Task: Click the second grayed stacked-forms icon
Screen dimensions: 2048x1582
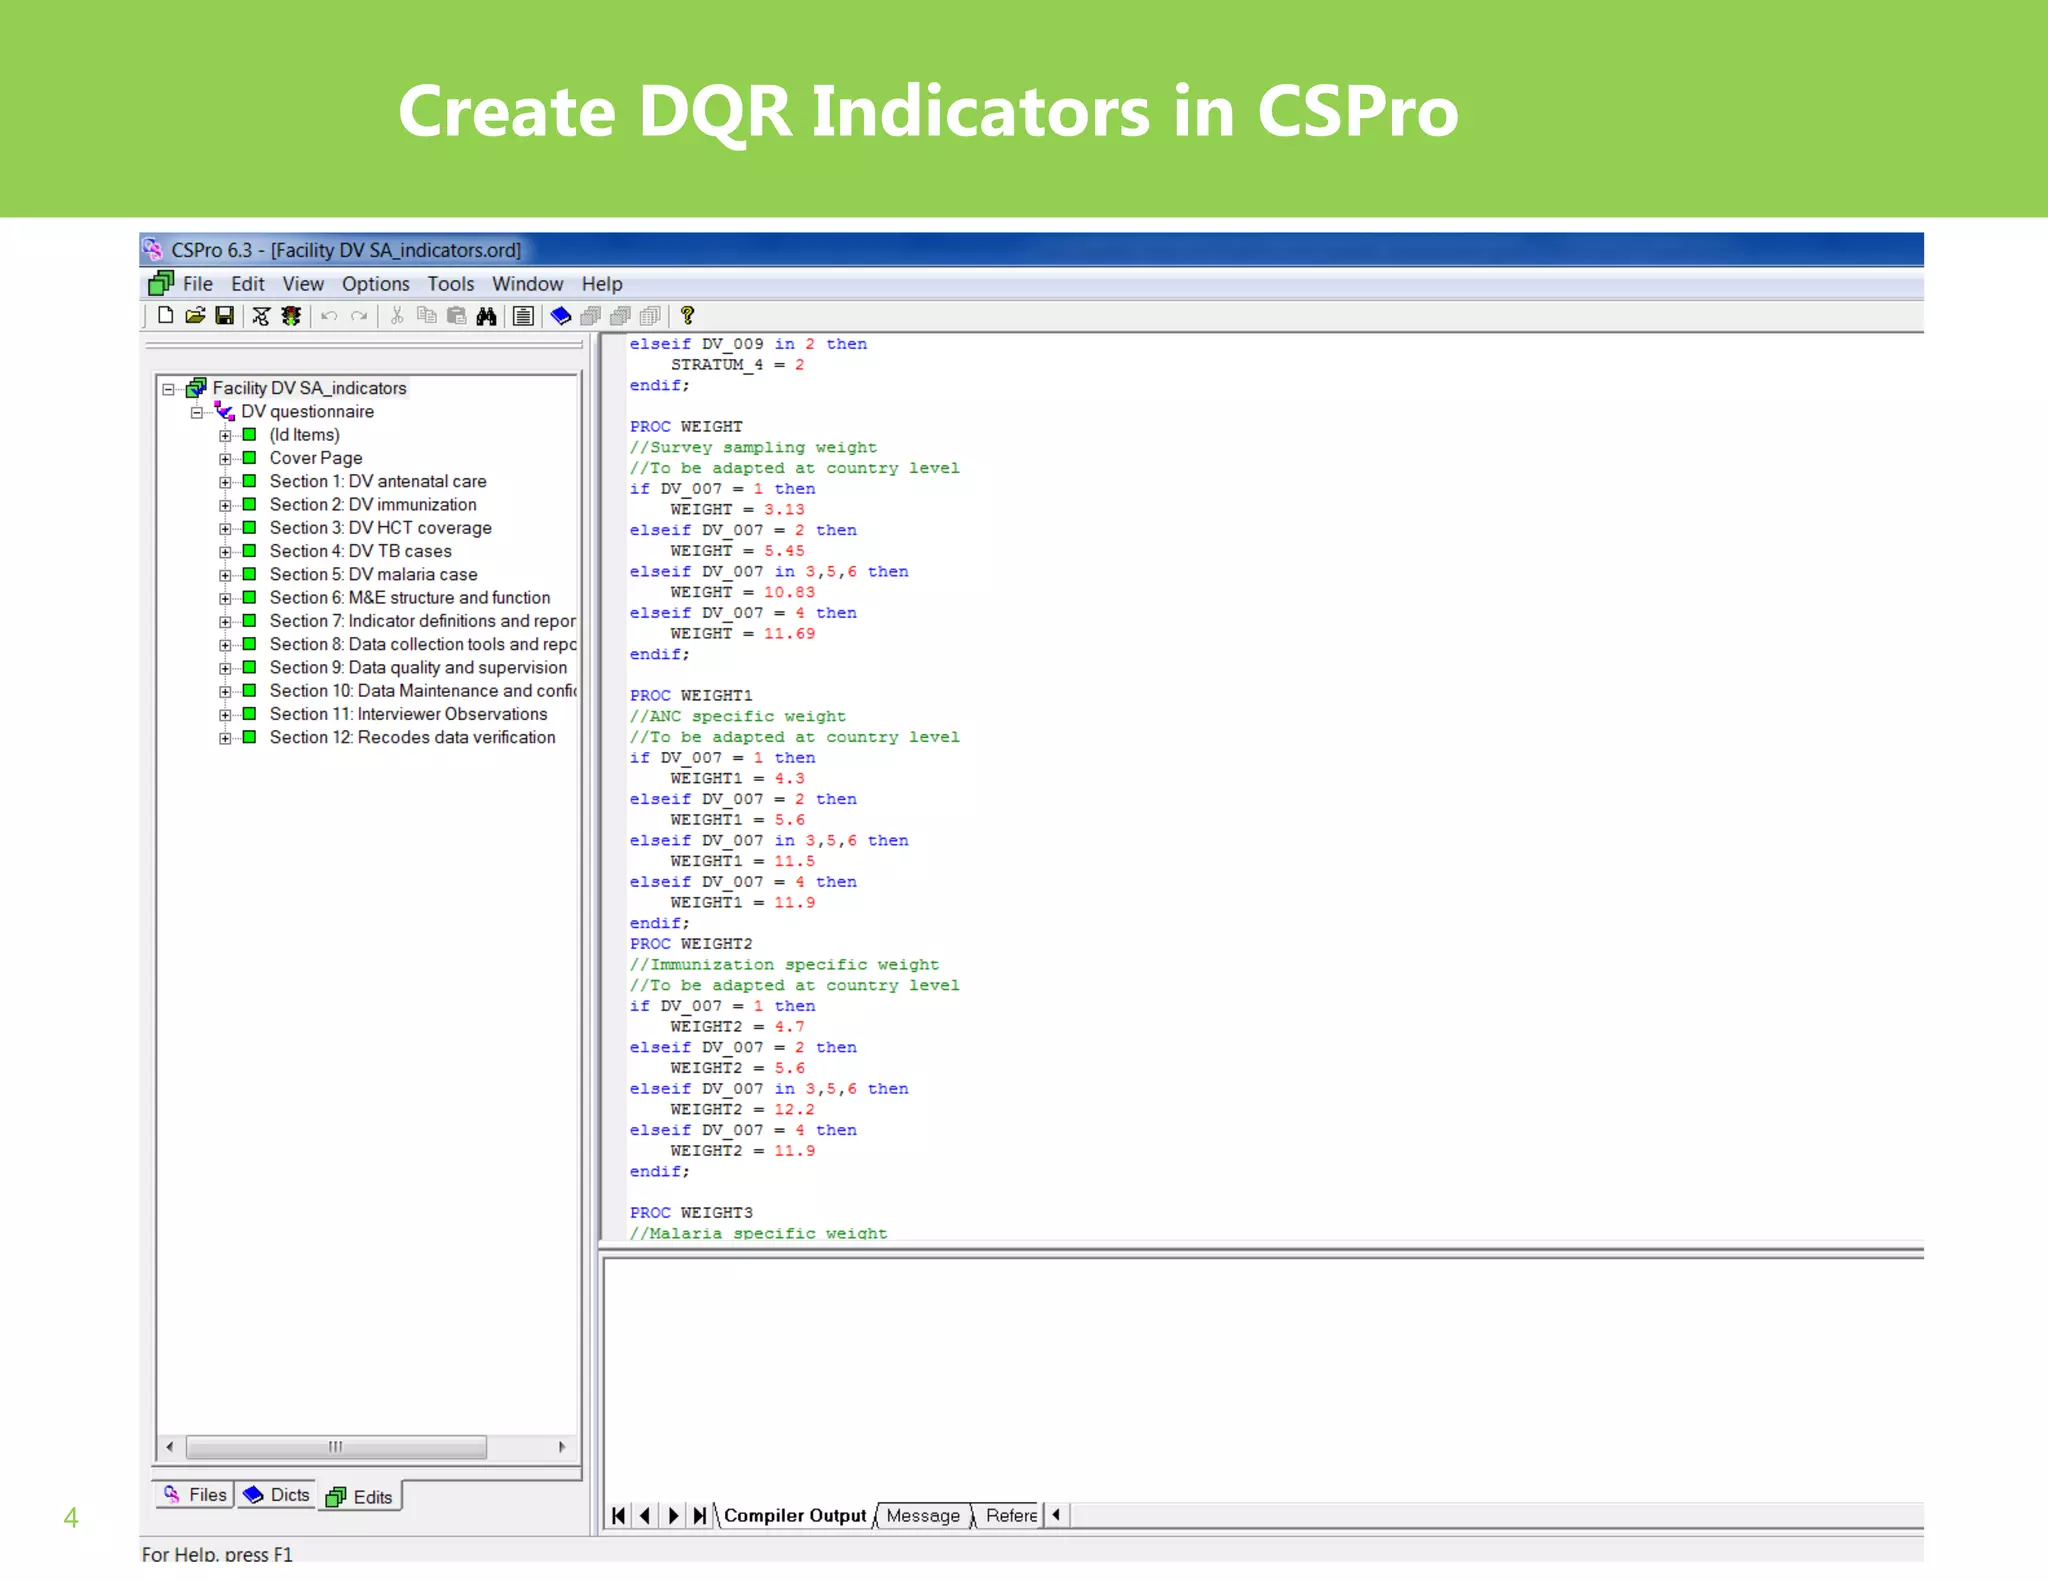Action: [621, 316]
